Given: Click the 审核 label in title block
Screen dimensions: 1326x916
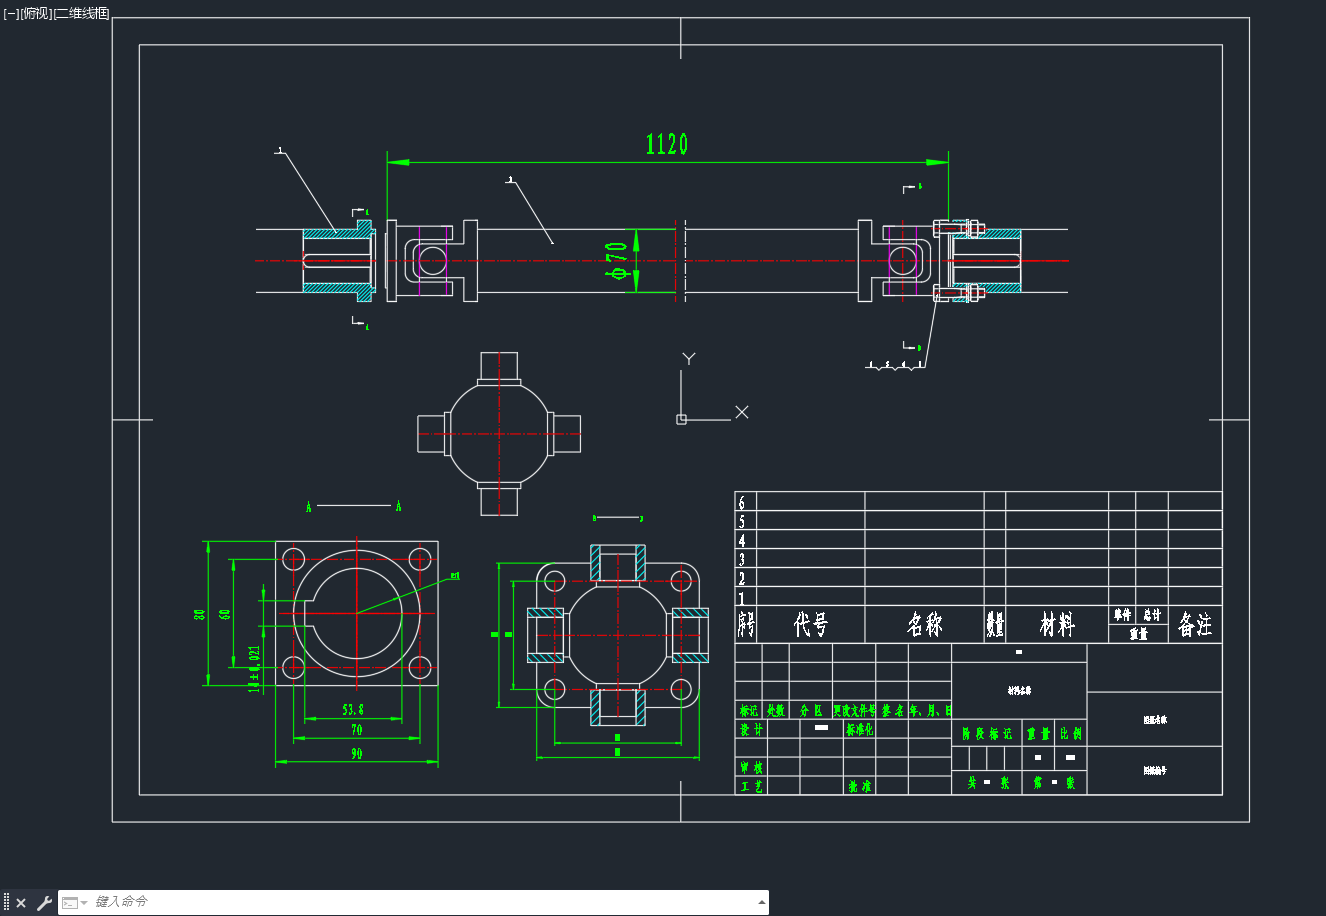Looking at the screenshot, I should click(x=751, y=768).
